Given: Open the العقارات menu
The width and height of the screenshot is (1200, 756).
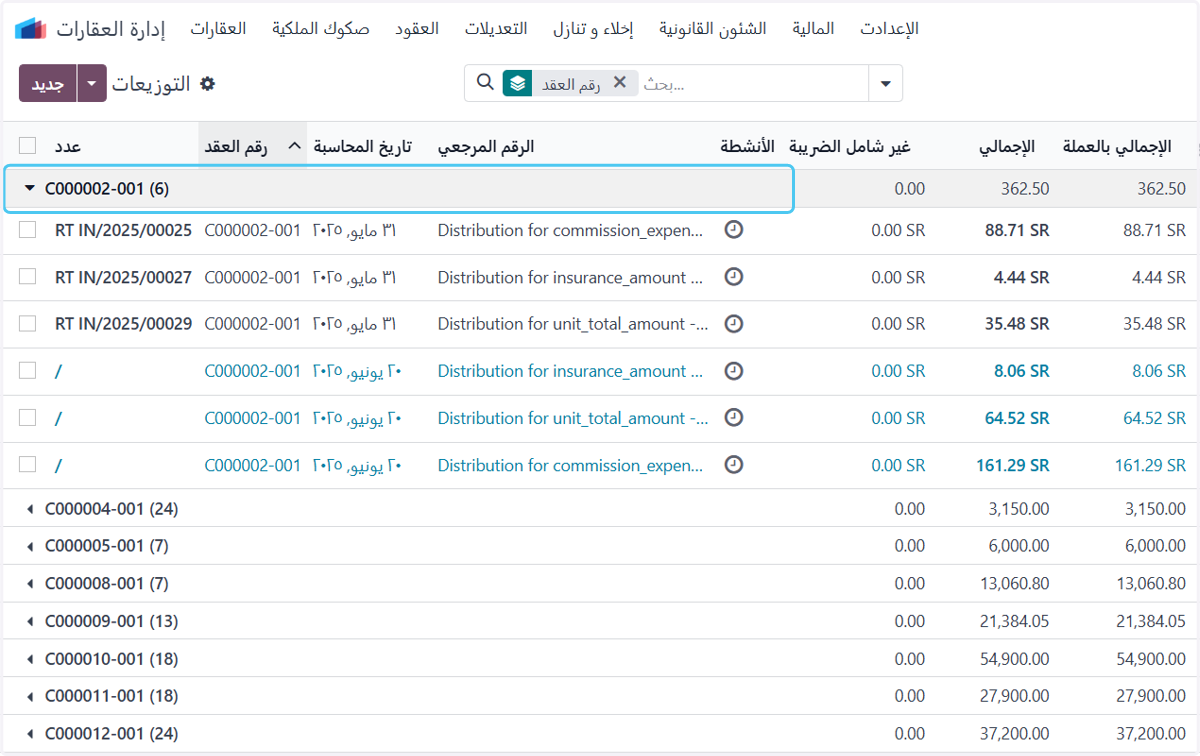Looking at the screenshot, I should 218,28.
